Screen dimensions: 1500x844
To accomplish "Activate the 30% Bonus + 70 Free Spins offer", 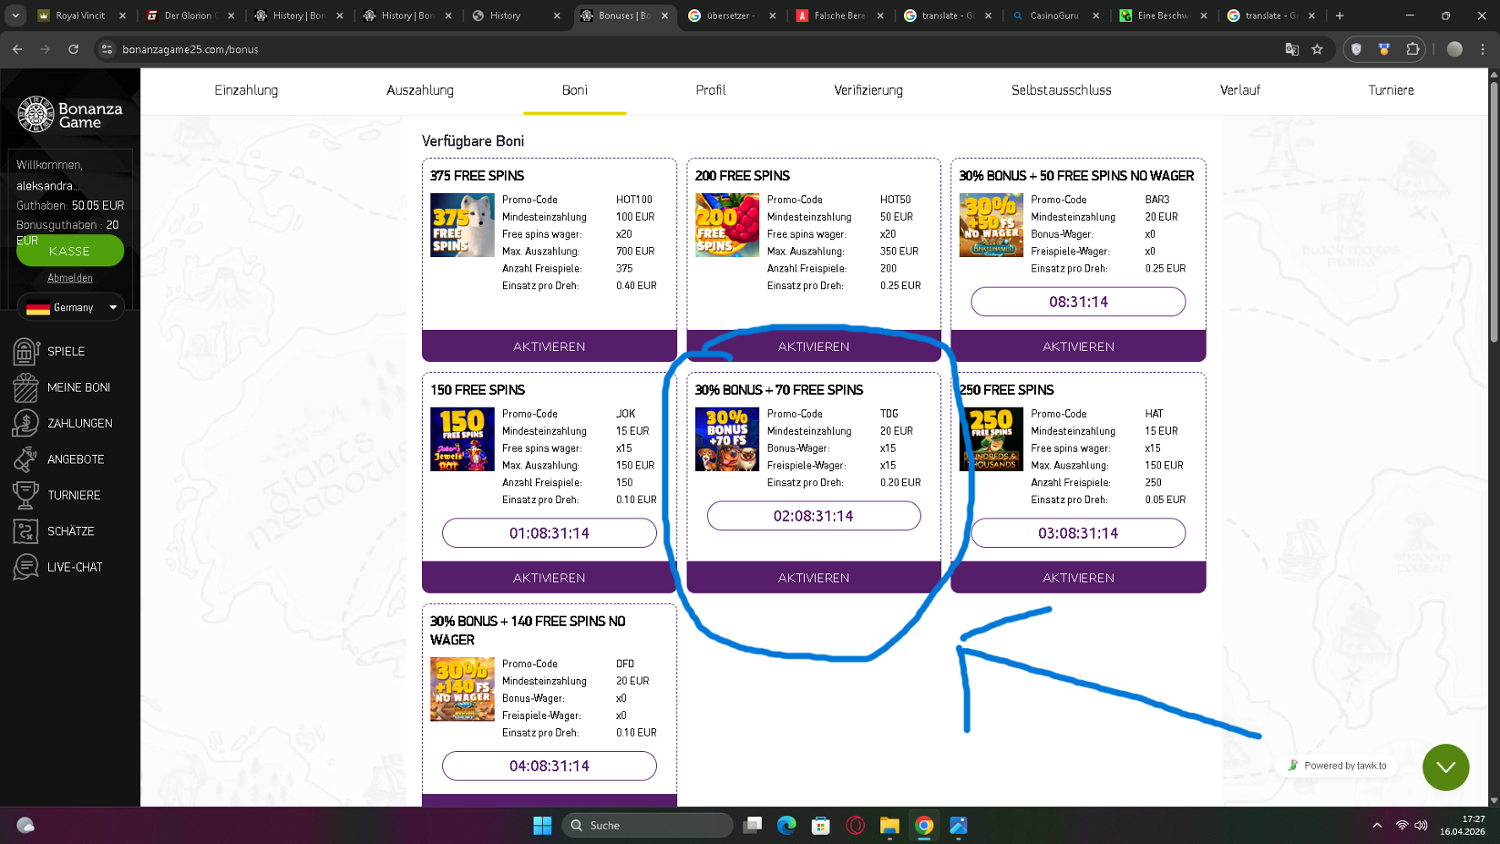I will pyautogui.click(x=814, y=578).
